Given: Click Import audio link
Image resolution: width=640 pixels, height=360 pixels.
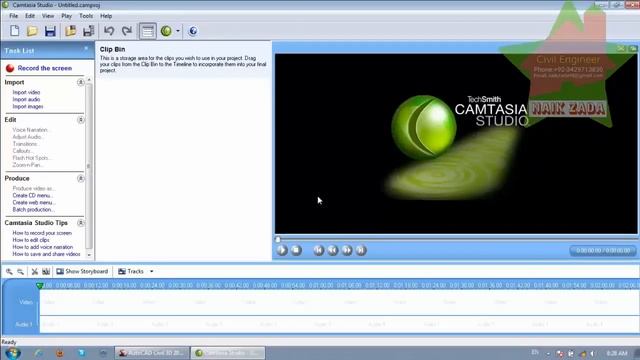Looking at the screenshot, I should [x=26, y=99].
